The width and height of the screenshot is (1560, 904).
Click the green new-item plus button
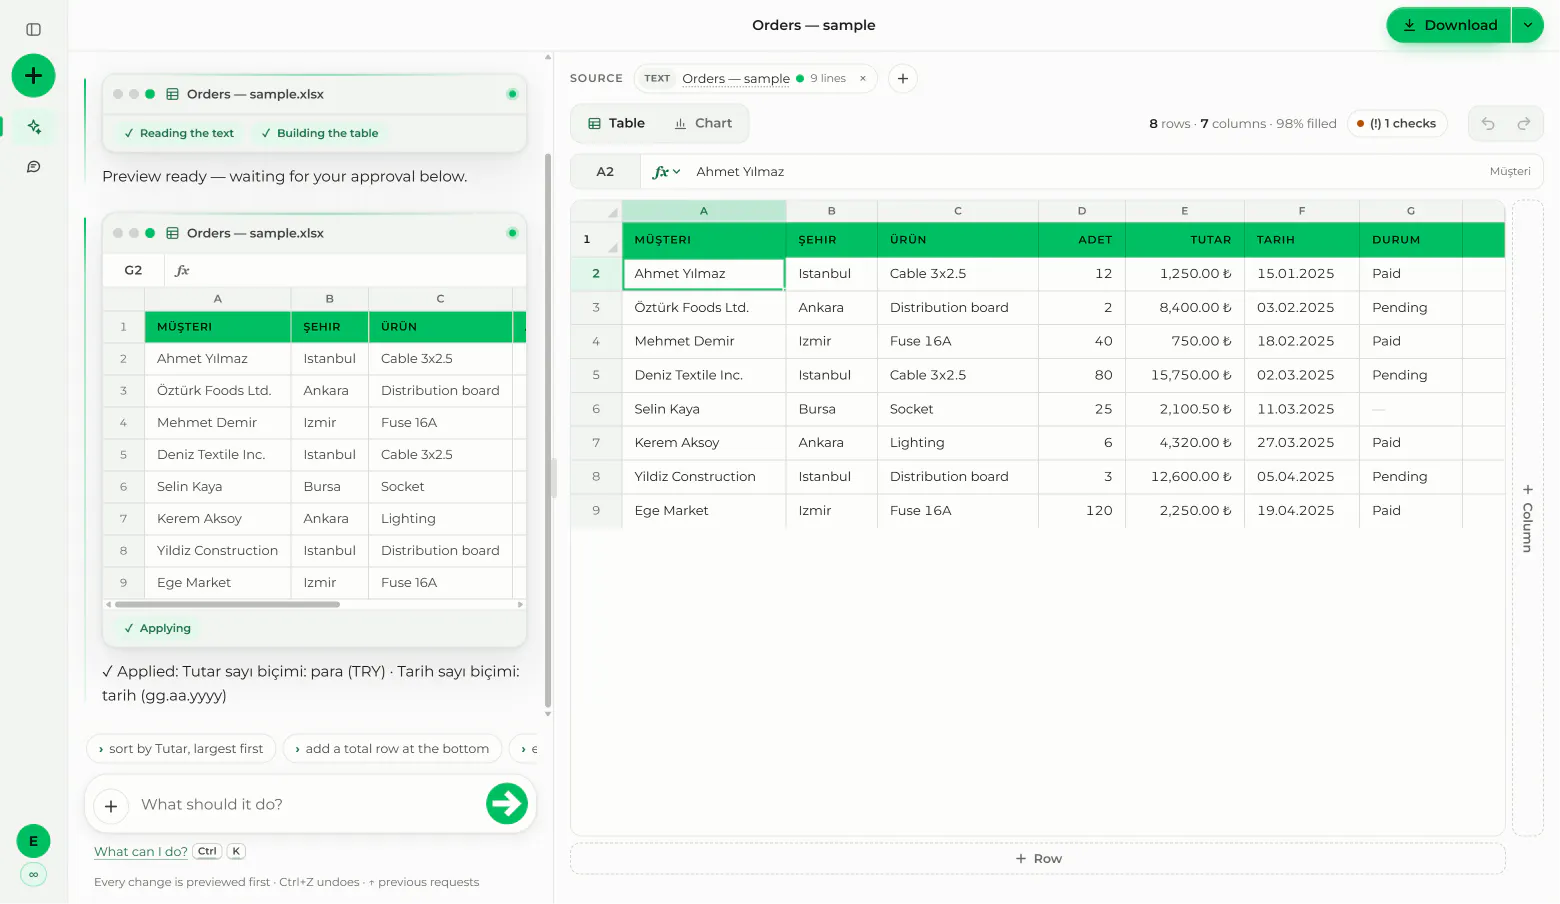pos(33,75)
